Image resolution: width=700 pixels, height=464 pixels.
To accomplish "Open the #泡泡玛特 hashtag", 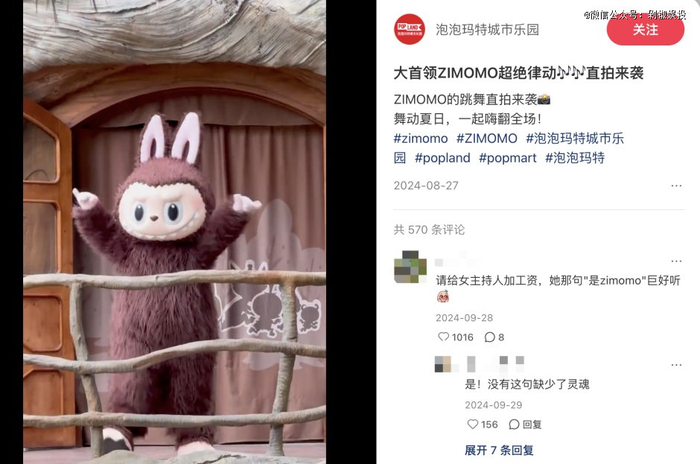I will point(575,158).
